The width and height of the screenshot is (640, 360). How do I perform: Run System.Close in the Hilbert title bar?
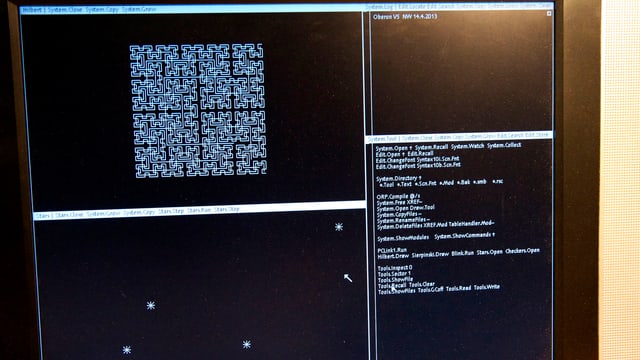coord(65,9)
